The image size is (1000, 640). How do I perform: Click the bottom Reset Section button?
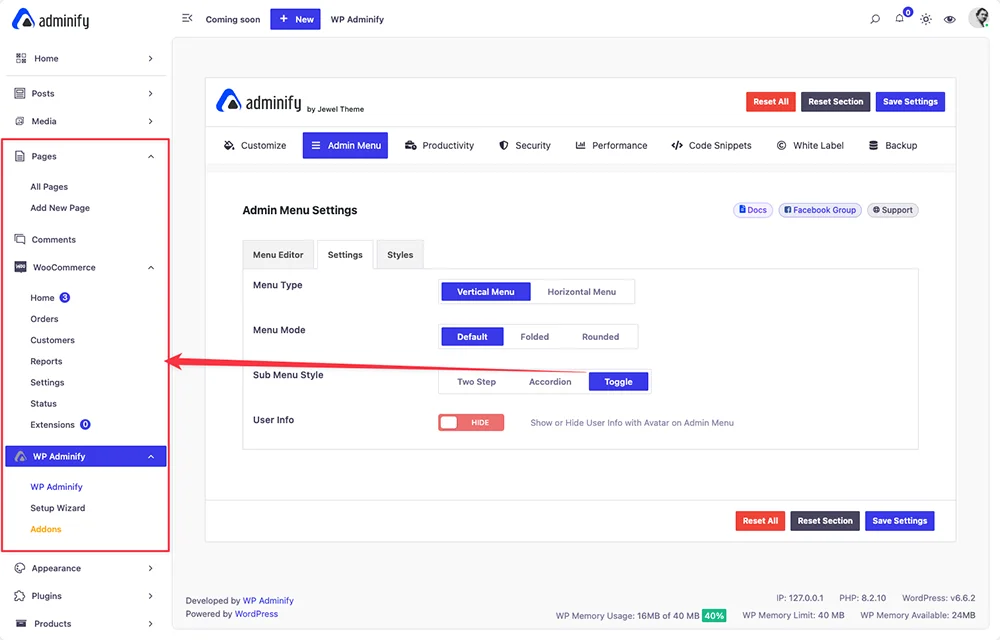[825, 521]
